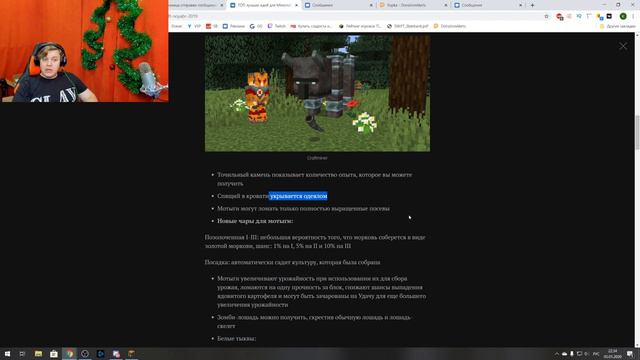This screenshot has width=640, height=360.
Task: Switch to the Minecraft ideas tab
Action: click(264, 5)
